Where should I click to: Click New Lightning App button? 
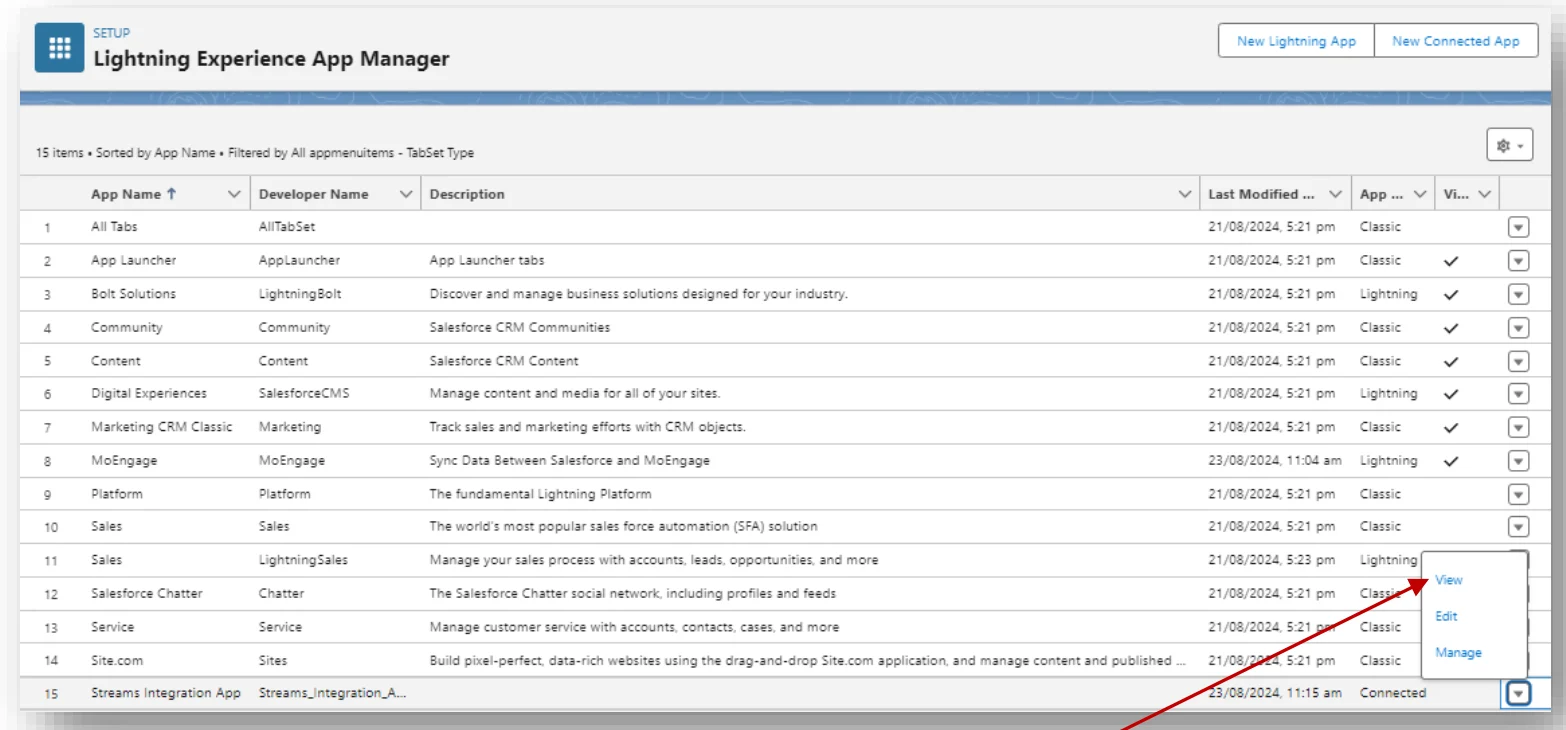pyautogui.click(x=1296, y=41)
